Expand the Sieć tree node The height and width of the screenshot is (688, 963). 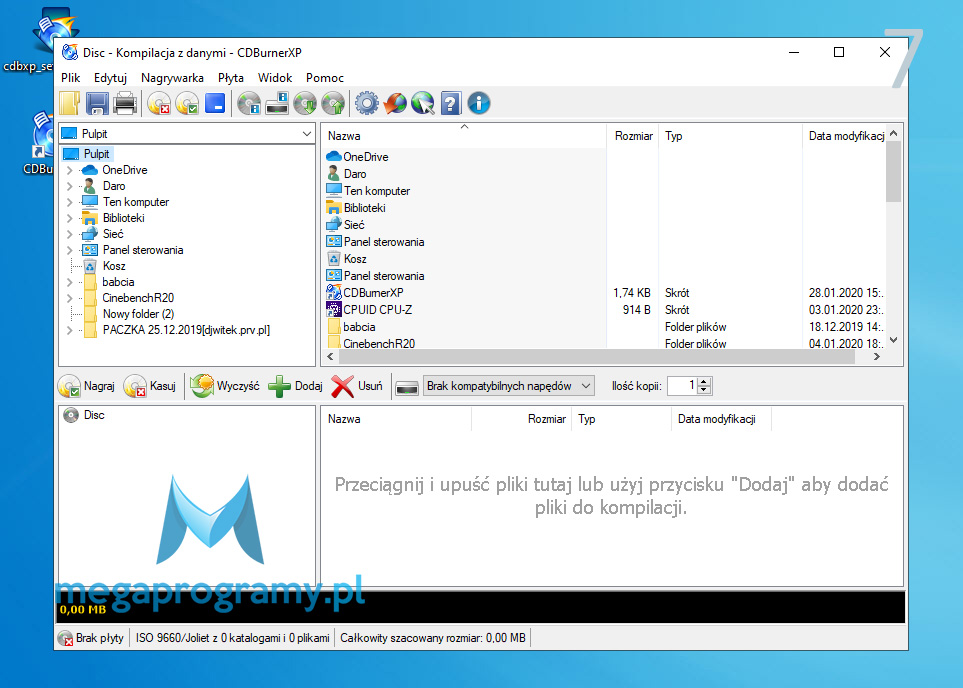pyautogui.click(x=69, y=234)
